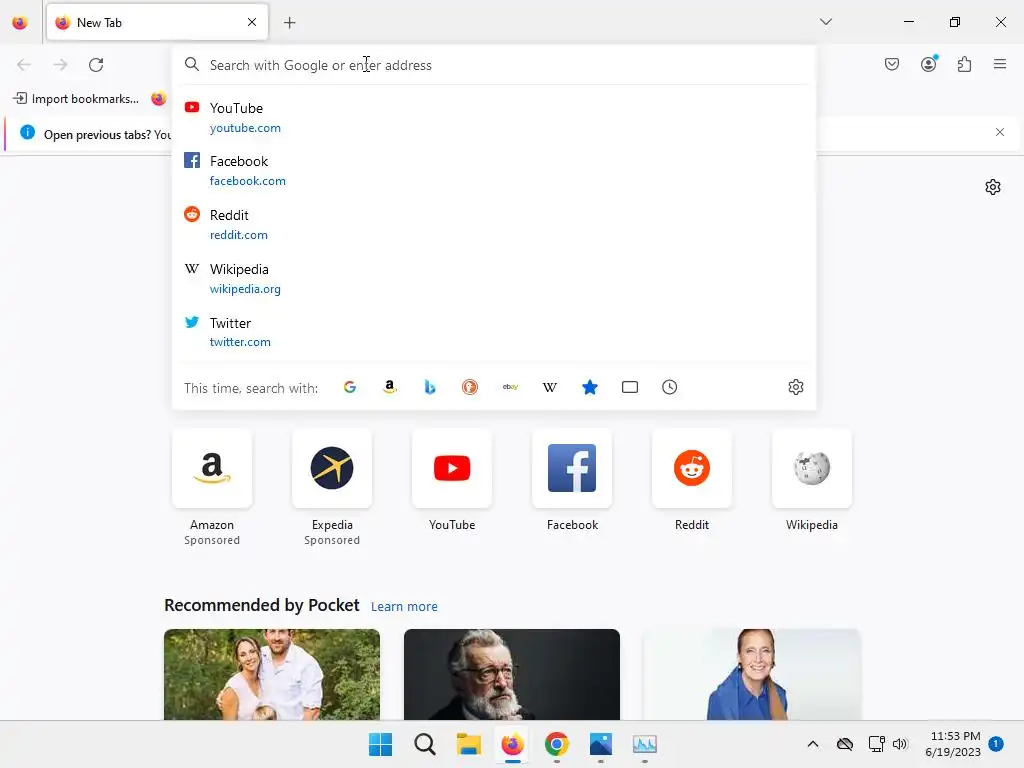Image resolution: width=1024 pixels, height=768 pixels.
Task: Search history using the clock icon
Action: (669, 387)
